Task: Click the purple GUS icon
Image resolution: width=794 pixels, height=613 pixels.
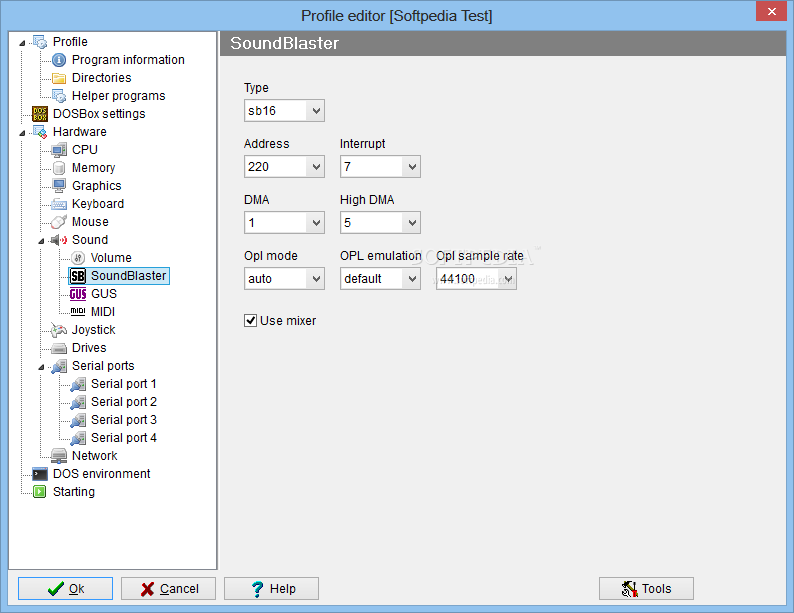Action: tap(78, 294)
